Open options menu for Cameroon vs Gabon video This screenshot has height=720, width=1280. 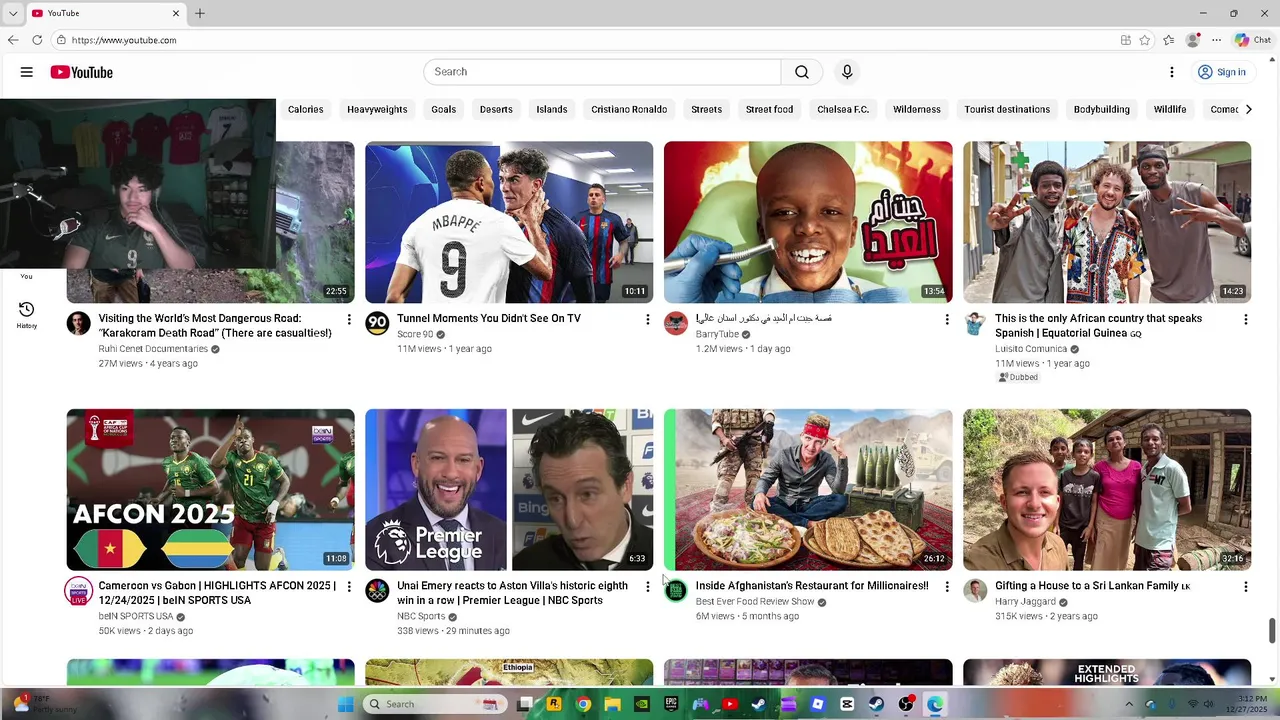click(x=349, y=587)
